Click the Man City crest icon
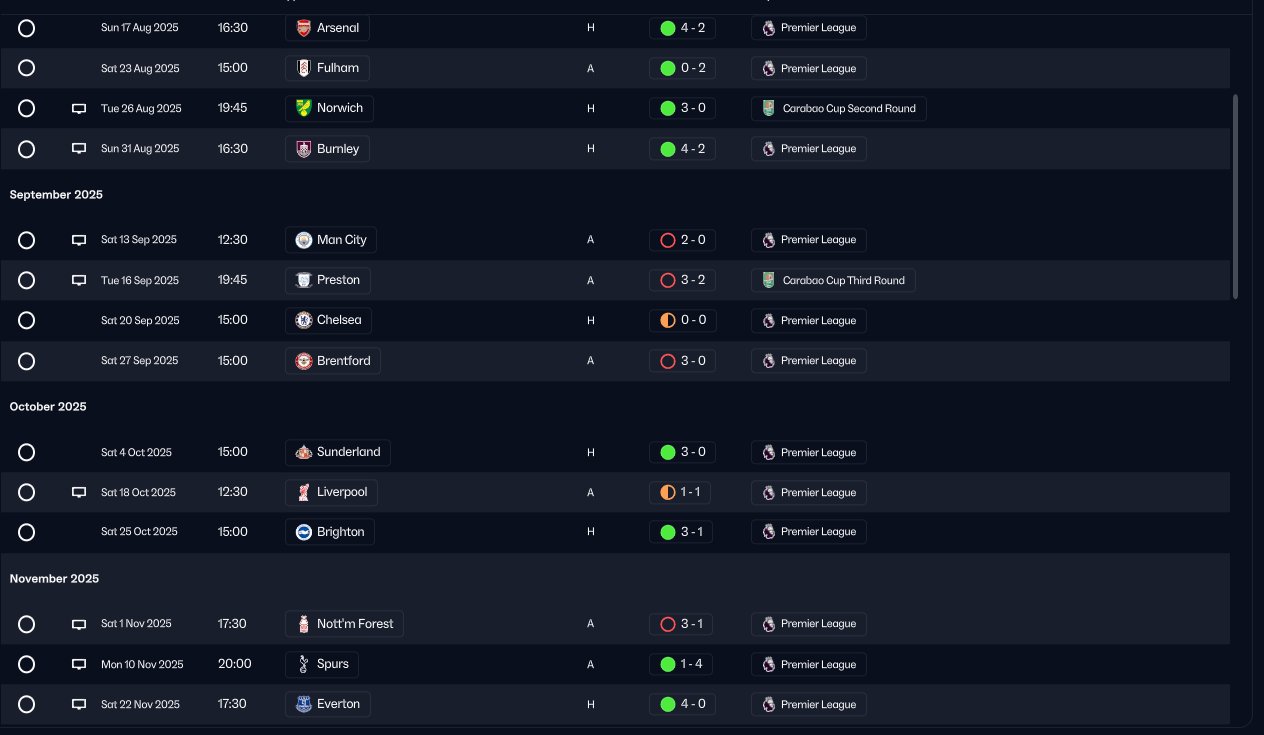This screenshot has height=735, width=1264. tap(304, 240)
